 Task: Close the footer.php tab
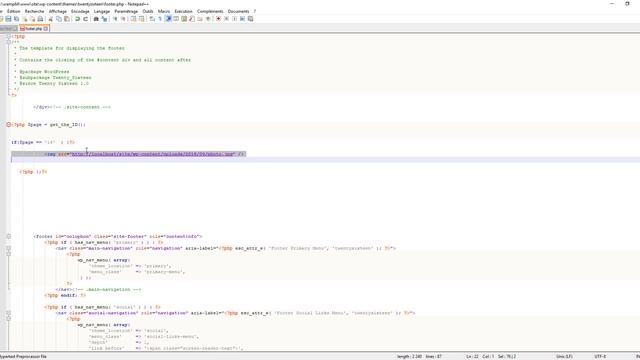(x=46, y=29)
